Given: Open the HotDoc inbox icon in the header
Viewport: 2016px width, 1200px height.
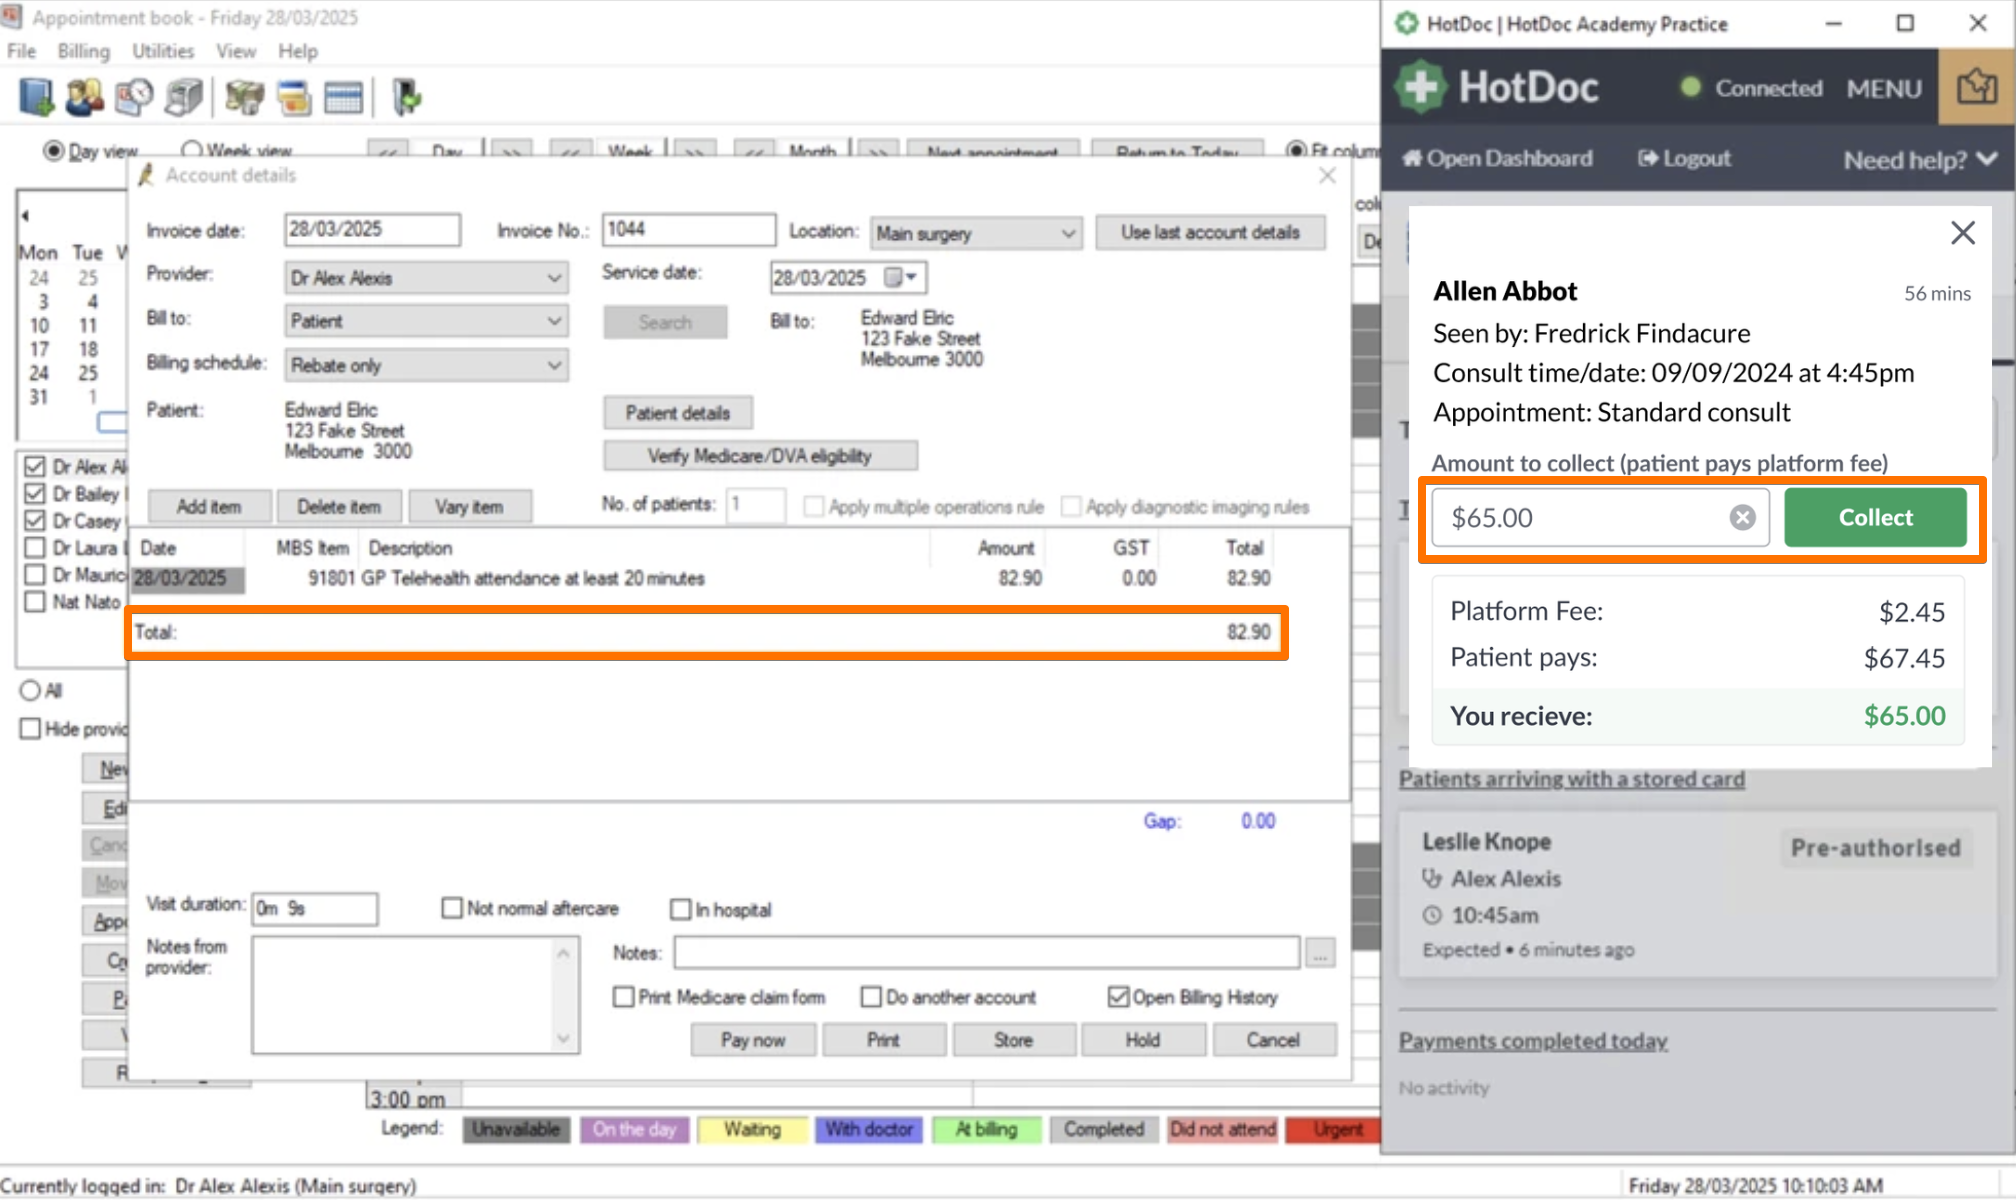Looking at the screenshot, I should coord(1976,87).
